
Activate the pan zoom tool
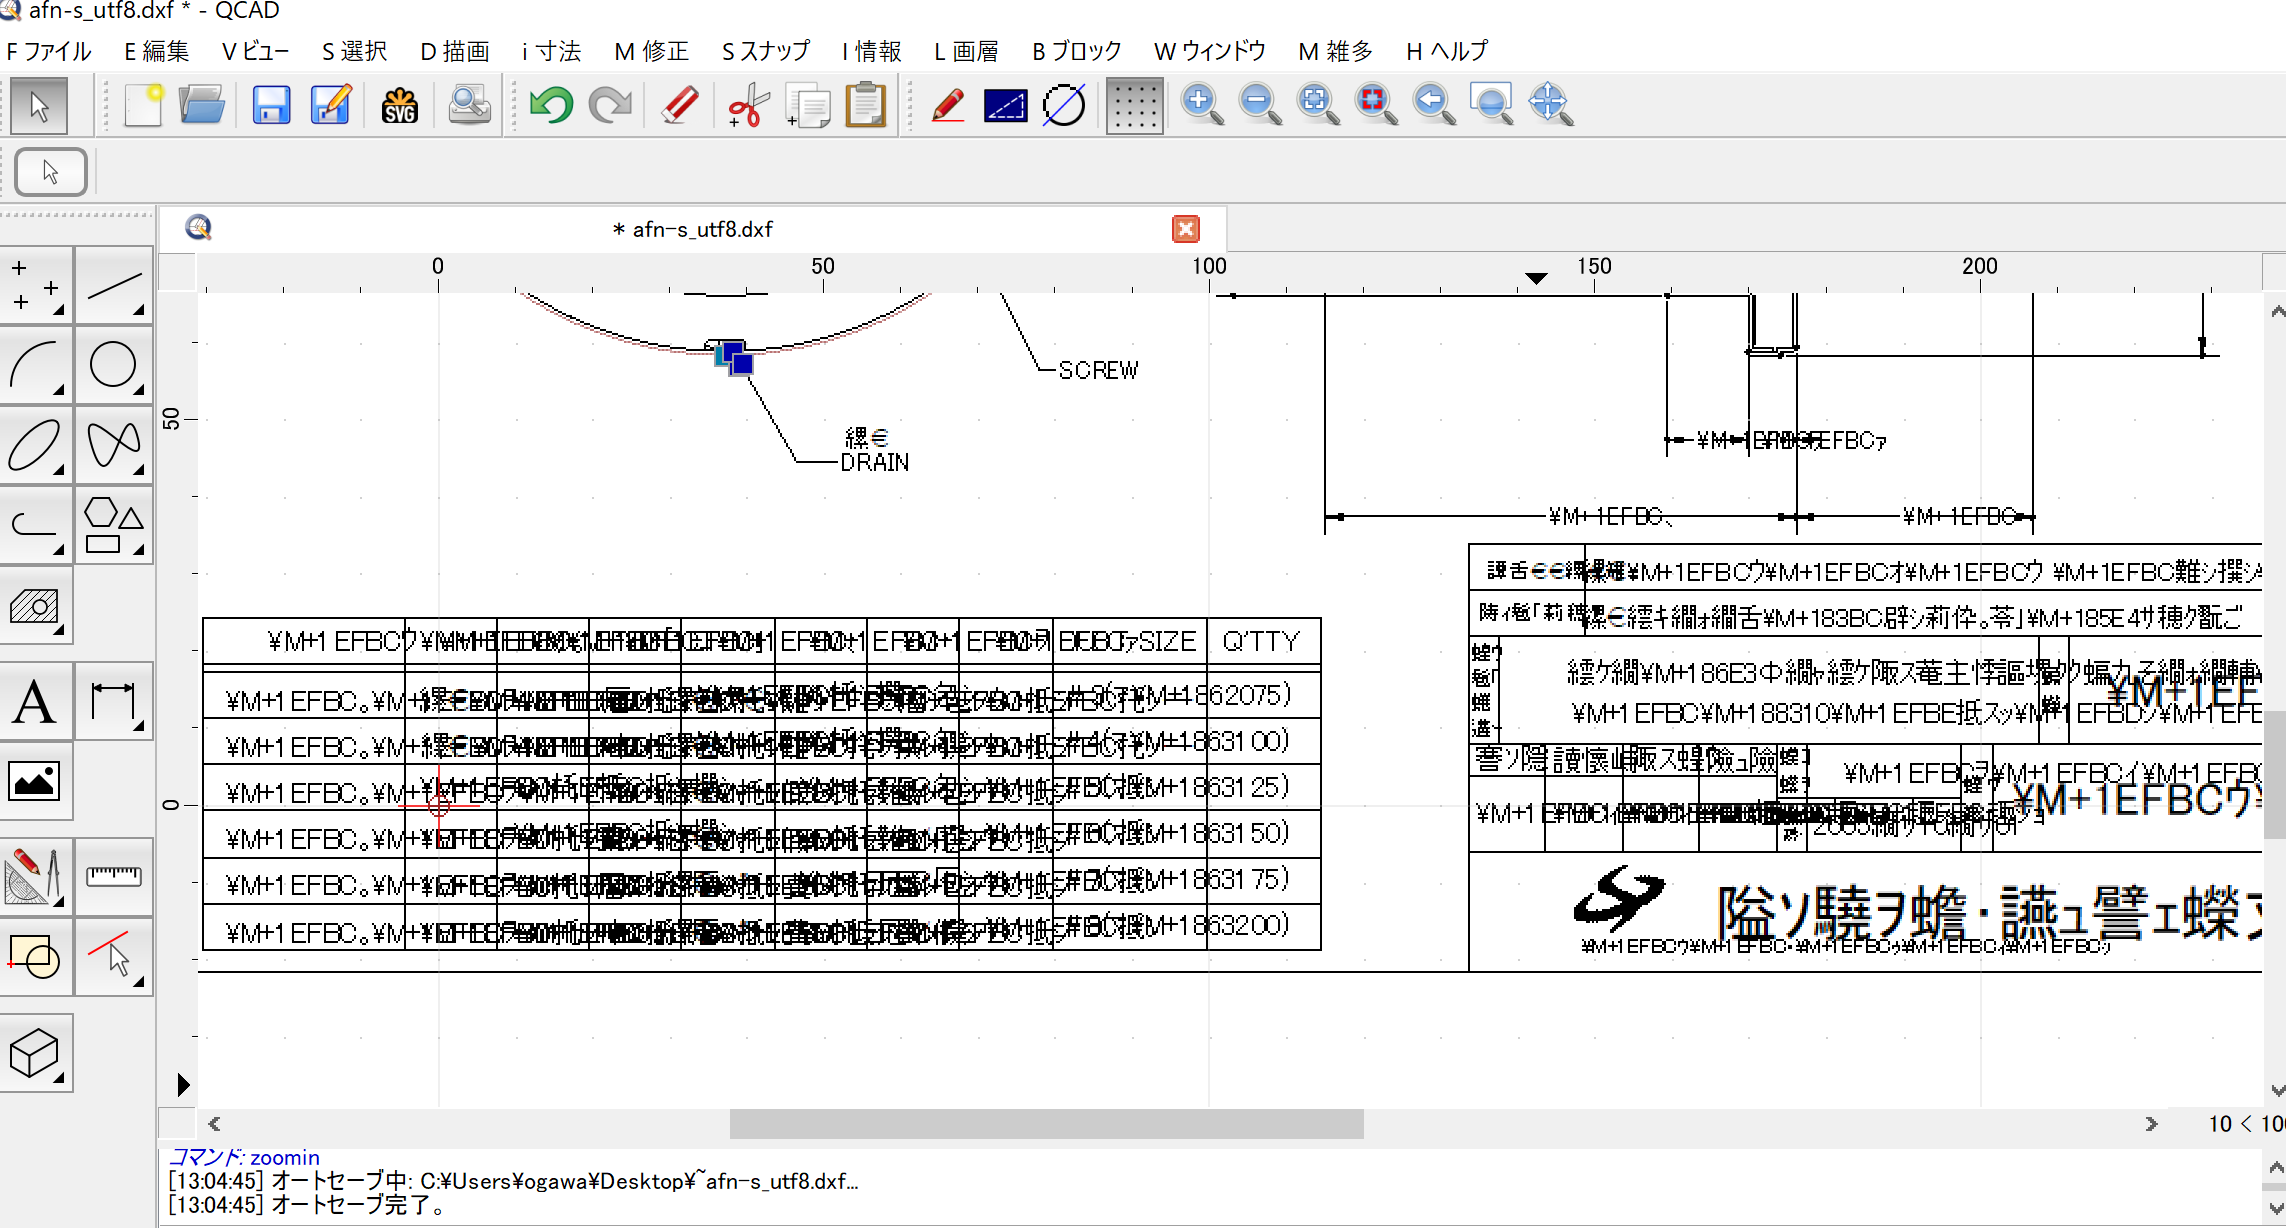coord(1550,105)
